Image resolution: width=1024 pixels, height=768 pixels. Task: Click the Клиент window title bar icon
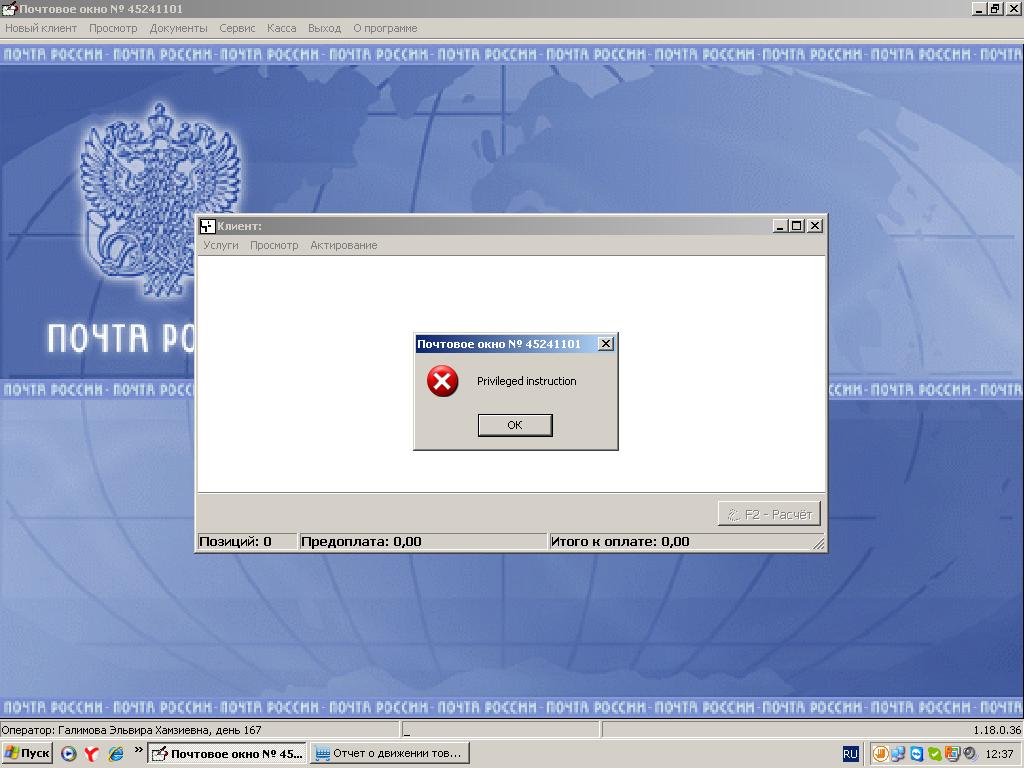[207, 226]
